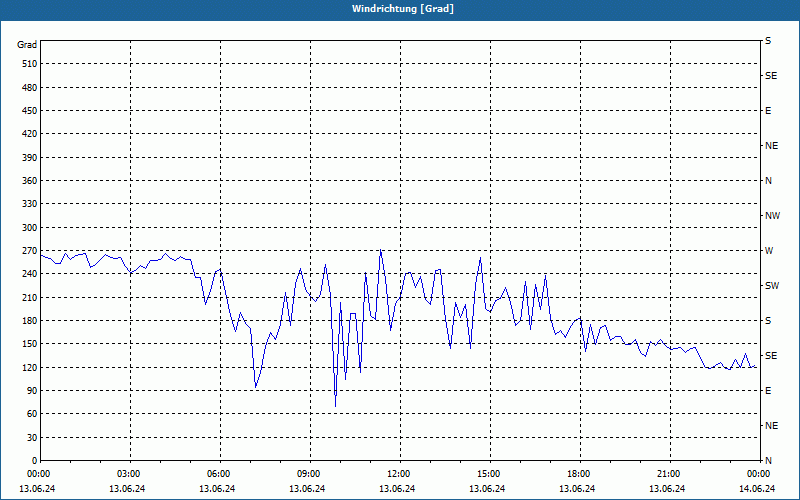800x500 pixels.
Task: Select the 420 tick label on the left axis
Action: click(30, 134)
